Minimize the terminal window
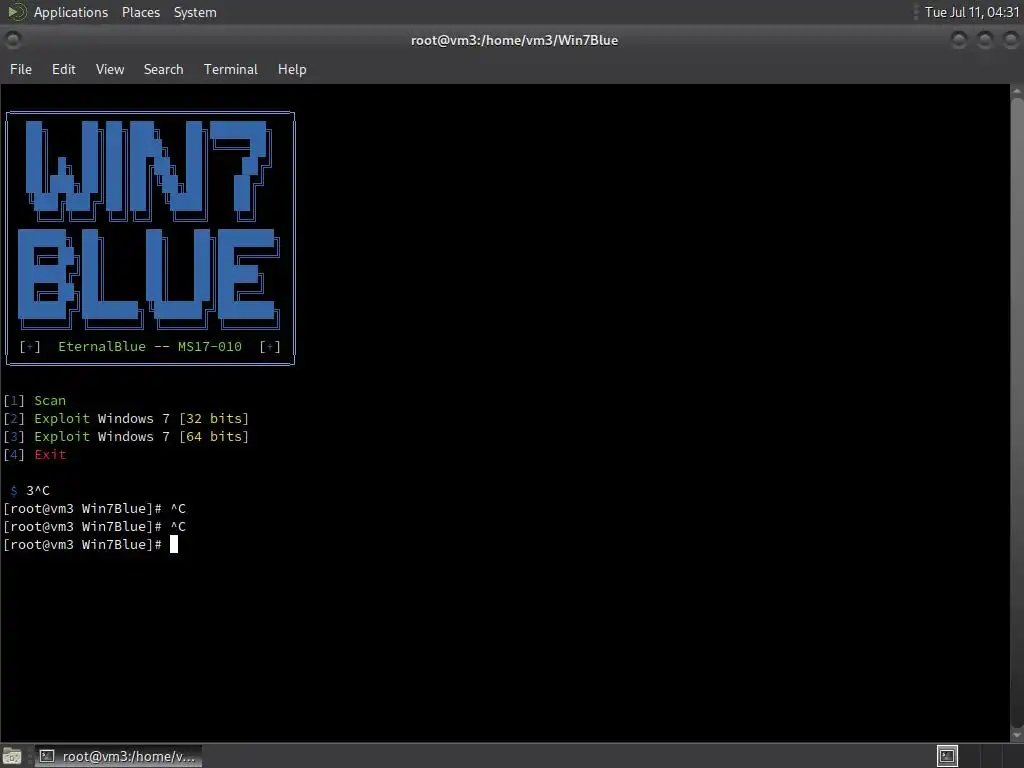The image size is (1024, 768). pyautogui.click(x=959, y=40)
